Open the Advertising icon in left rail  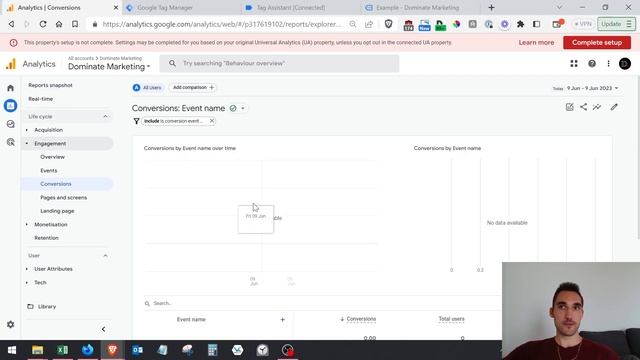click(11, 142)
